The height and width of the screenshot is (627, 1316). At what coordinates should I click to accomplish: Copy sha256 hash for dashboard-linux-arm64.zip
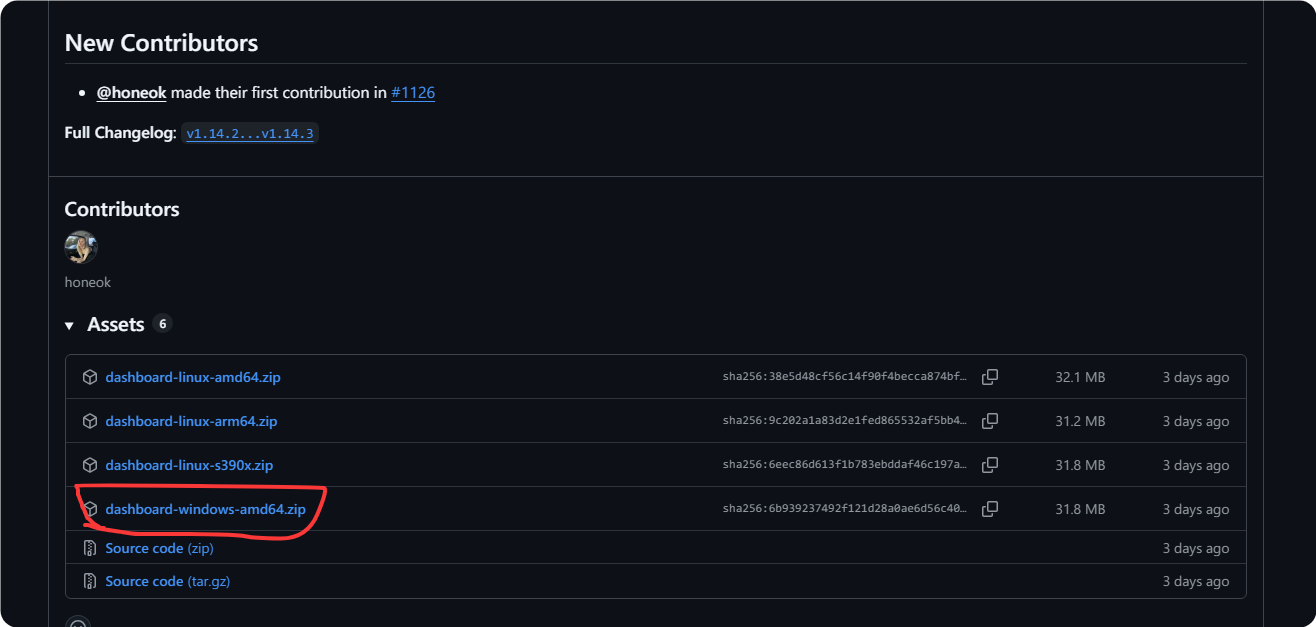(990, 421)
